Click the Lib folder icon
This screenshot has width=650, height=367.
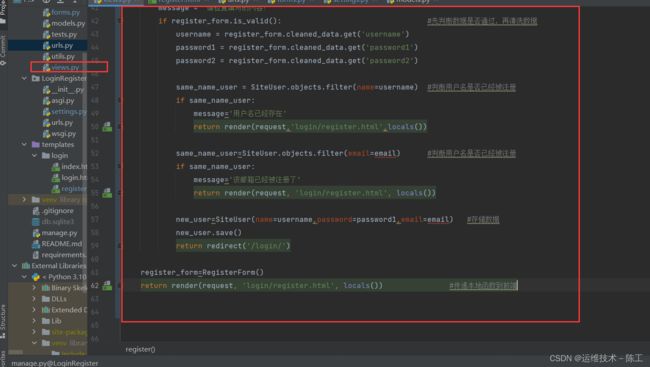46,321
